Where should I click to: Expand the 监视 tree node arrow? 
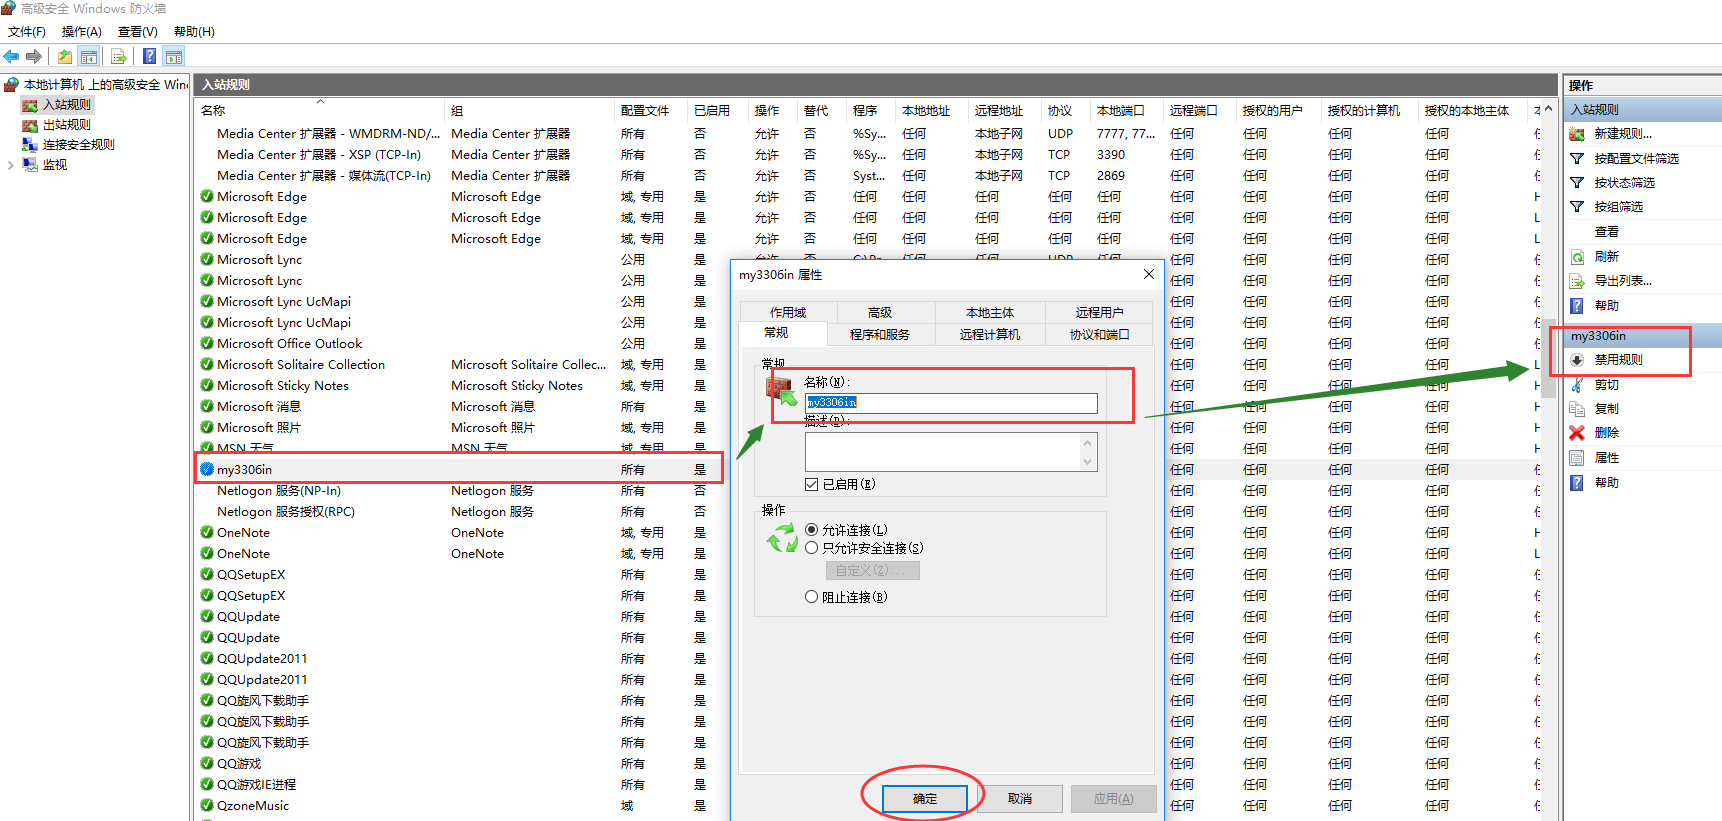[x=10, y=165]
